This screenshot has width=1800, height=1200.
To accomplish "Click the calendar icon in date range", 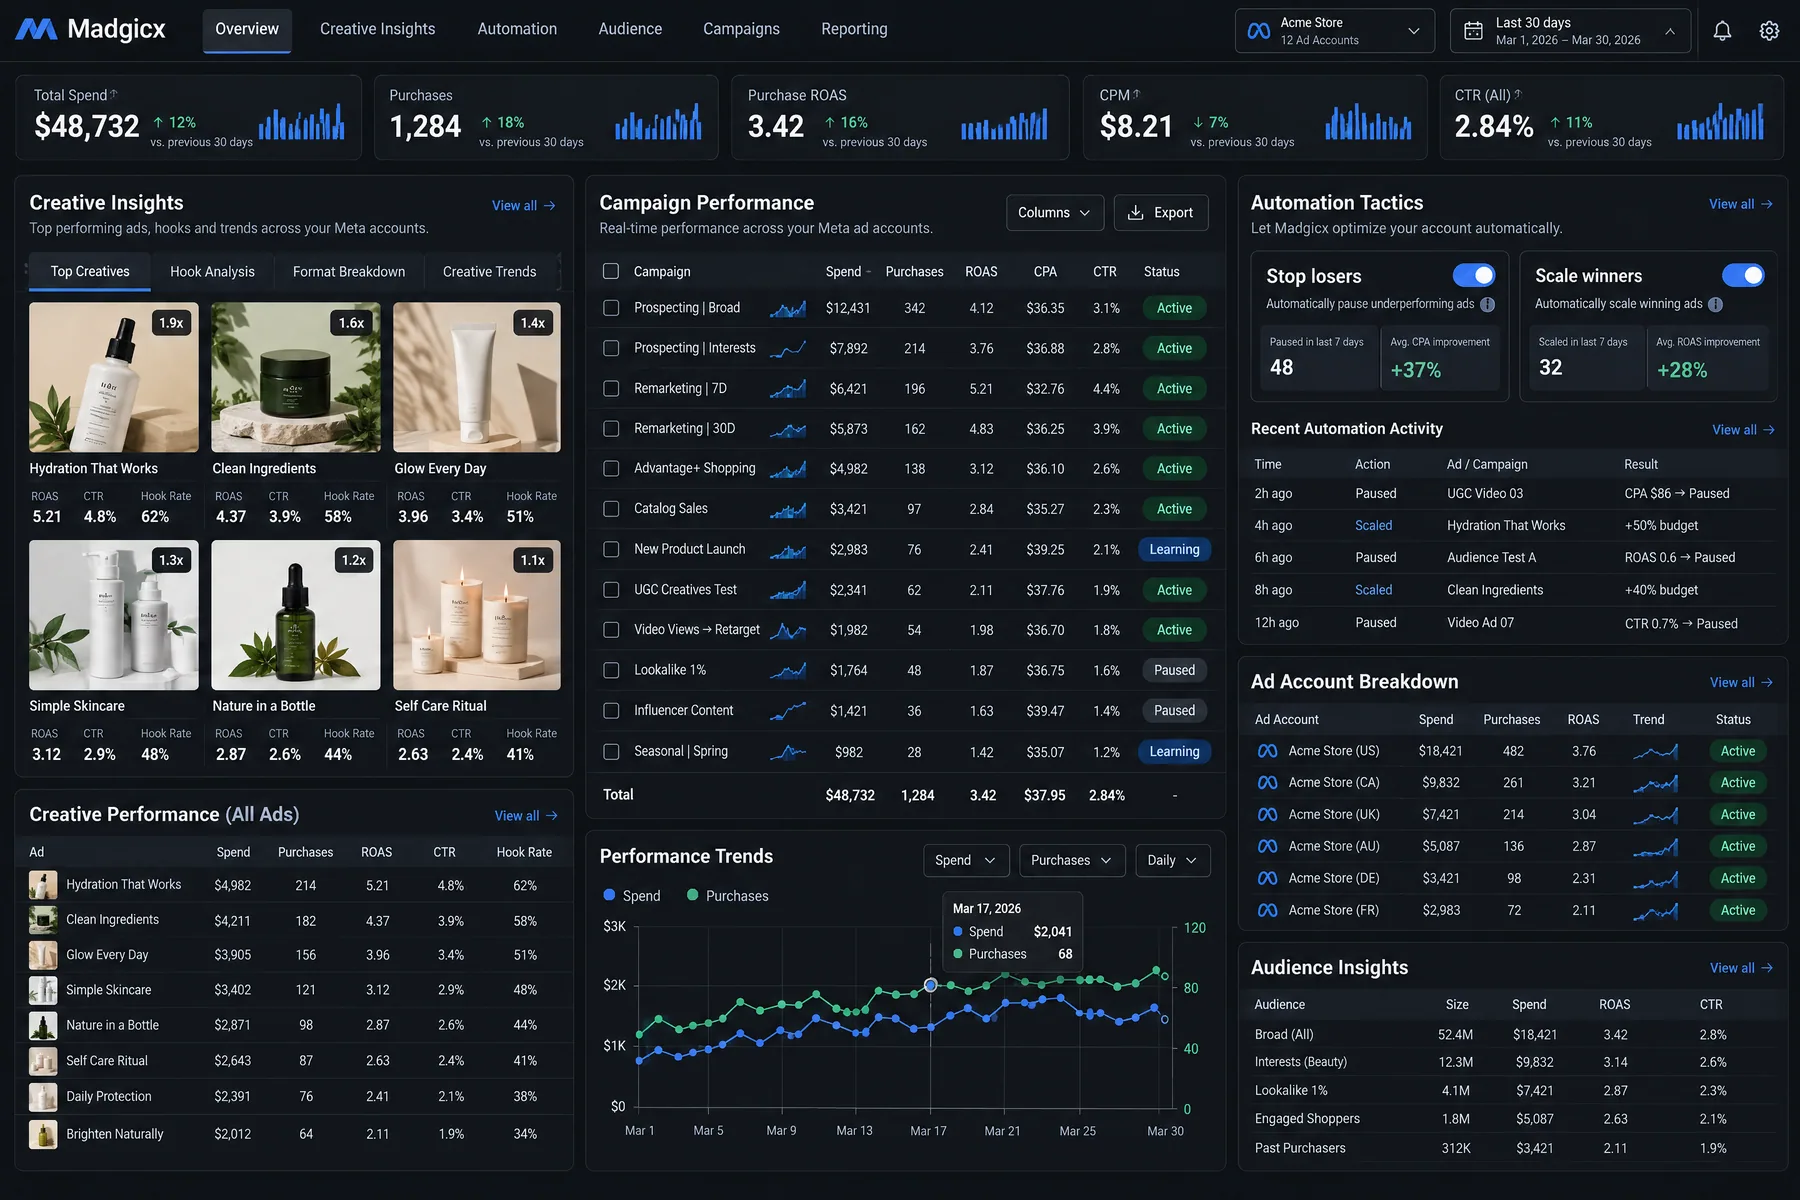I will (1473, 31).
